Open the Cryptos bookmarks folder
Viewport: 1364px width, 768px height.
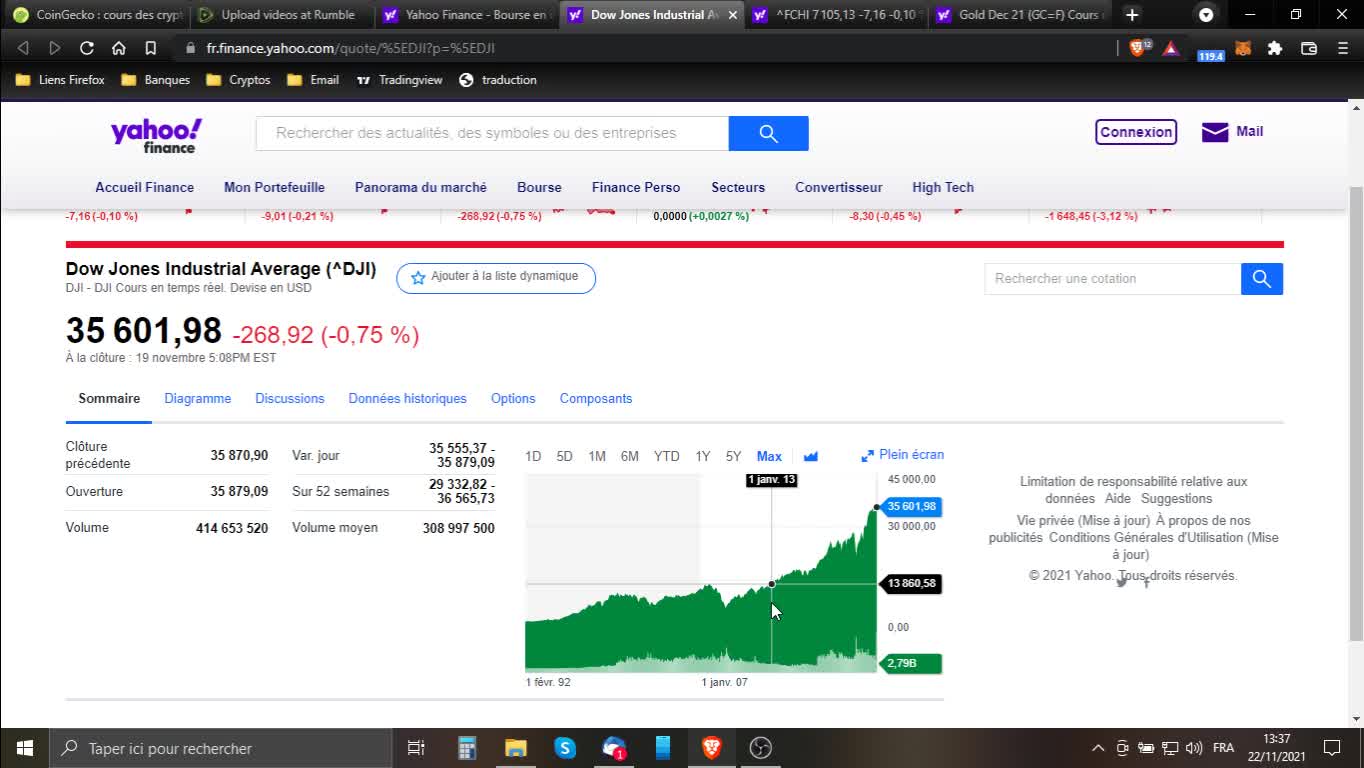[x=238, y=80]
